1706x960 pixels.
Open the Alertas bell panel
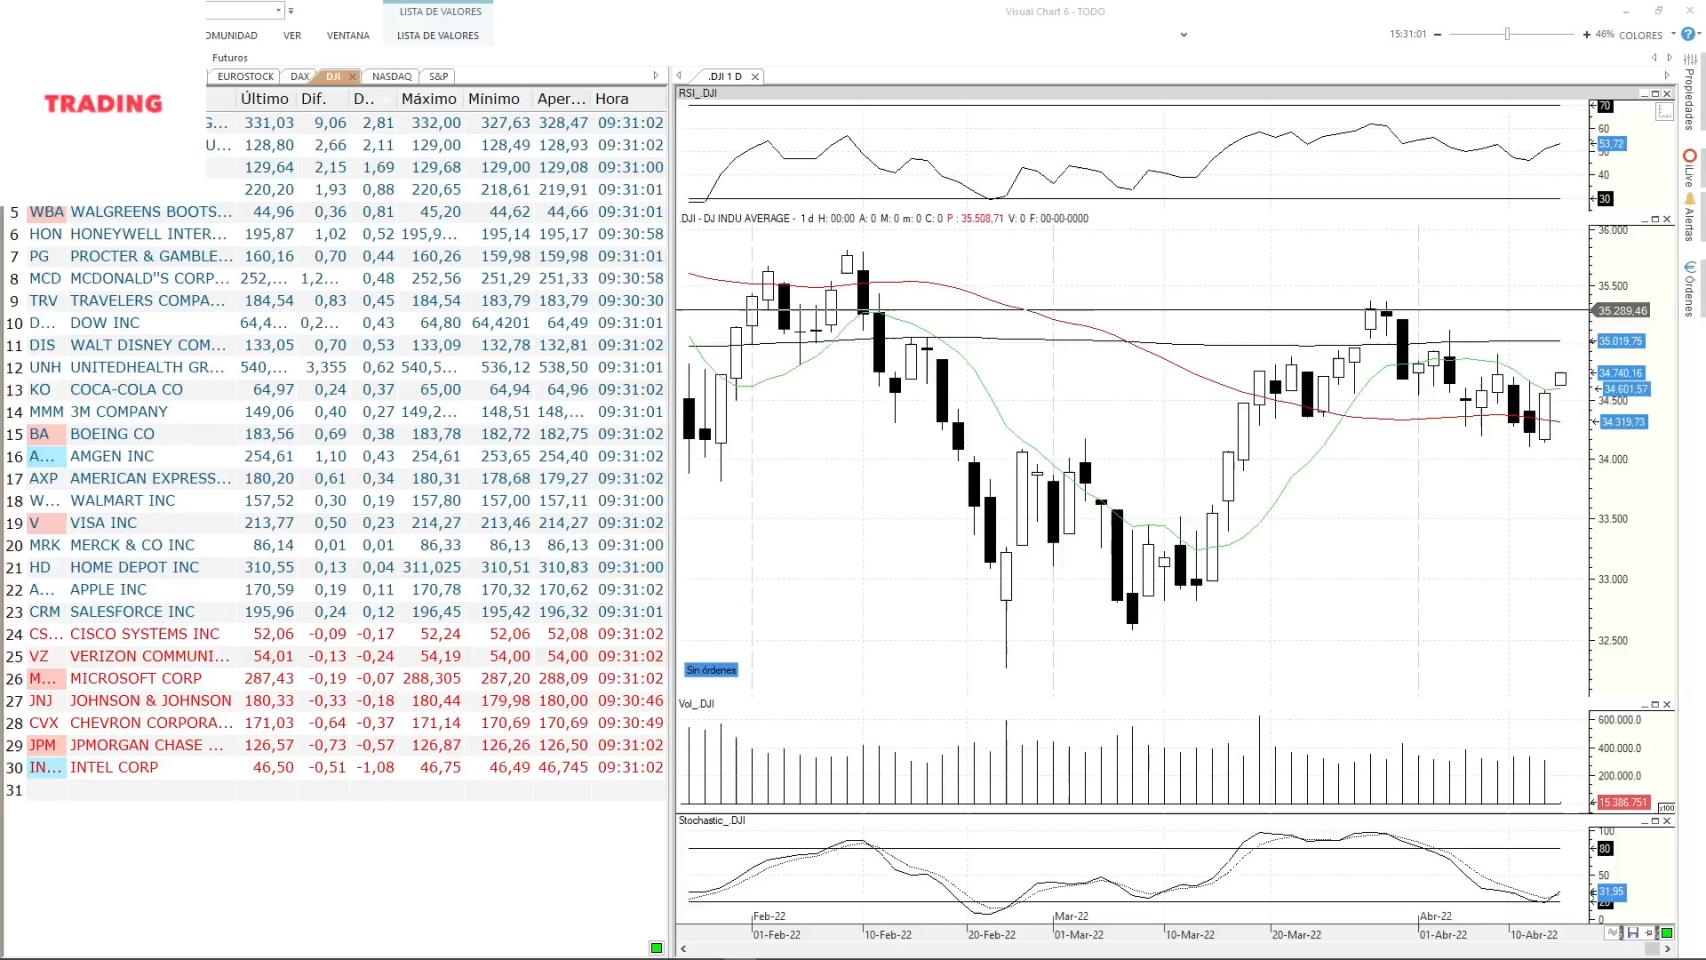1689,218
